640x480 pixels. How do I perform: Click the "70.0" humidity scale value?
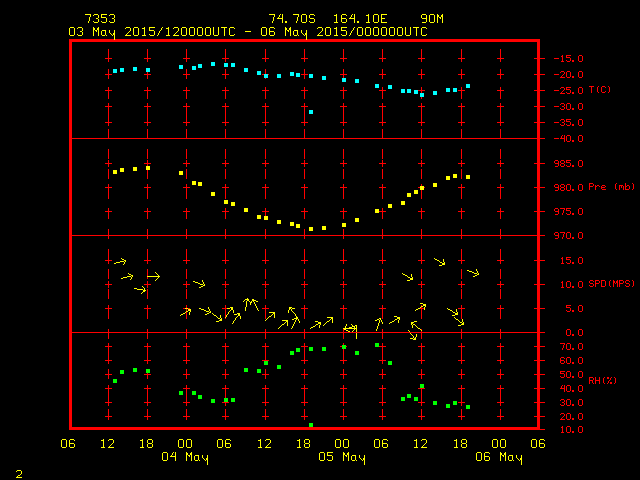click(572, 347)
